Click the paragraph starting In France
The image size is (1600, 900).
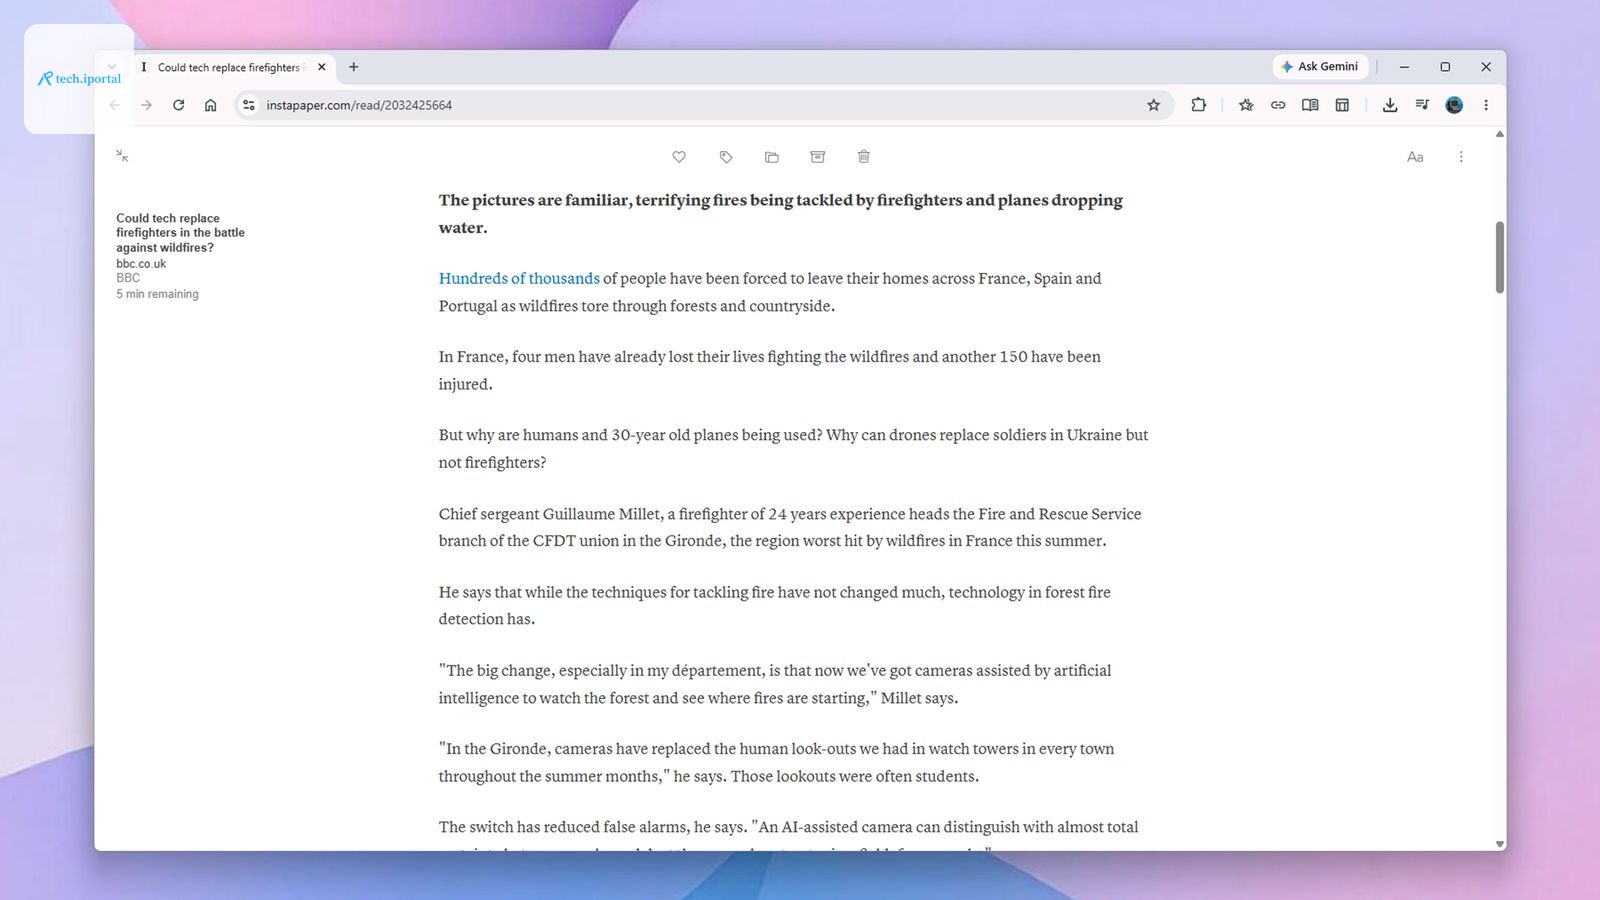(770, 370)
